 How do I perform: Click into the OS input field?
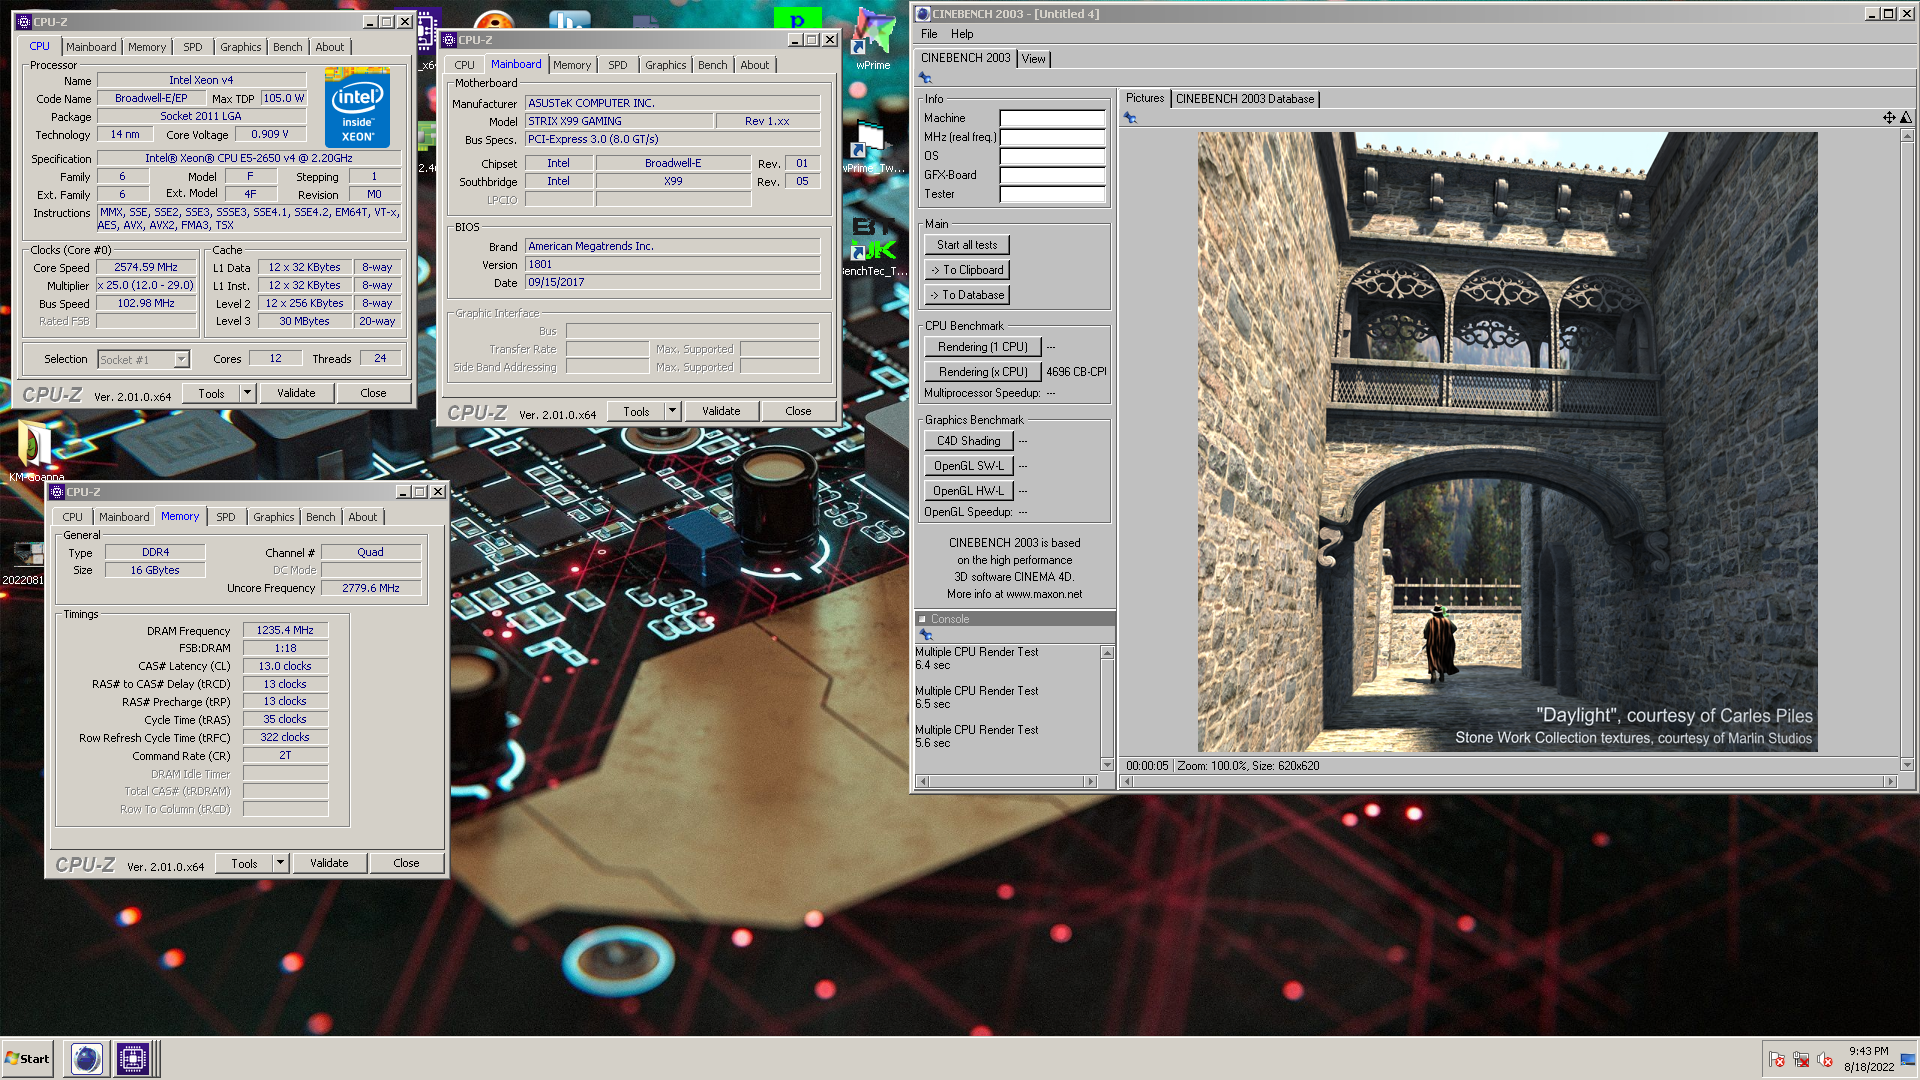[1053, 156]
